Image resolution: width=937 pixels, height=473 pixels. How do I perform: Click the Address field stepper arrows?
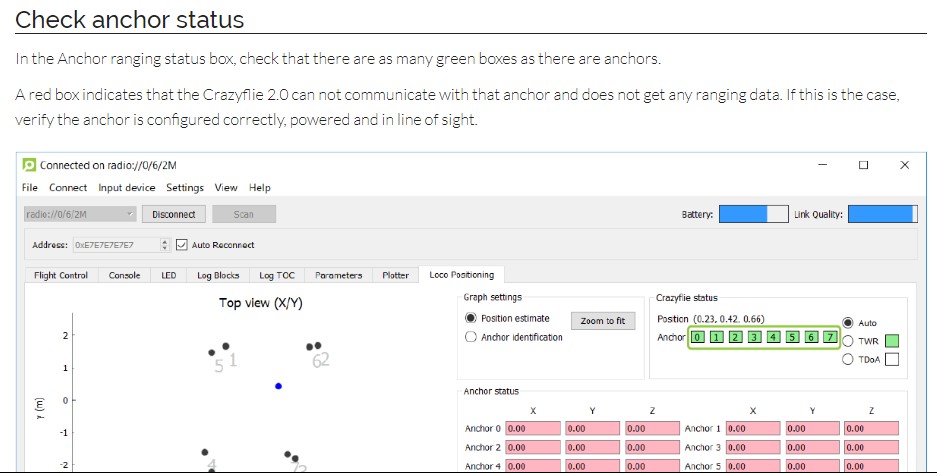point(165,245)
